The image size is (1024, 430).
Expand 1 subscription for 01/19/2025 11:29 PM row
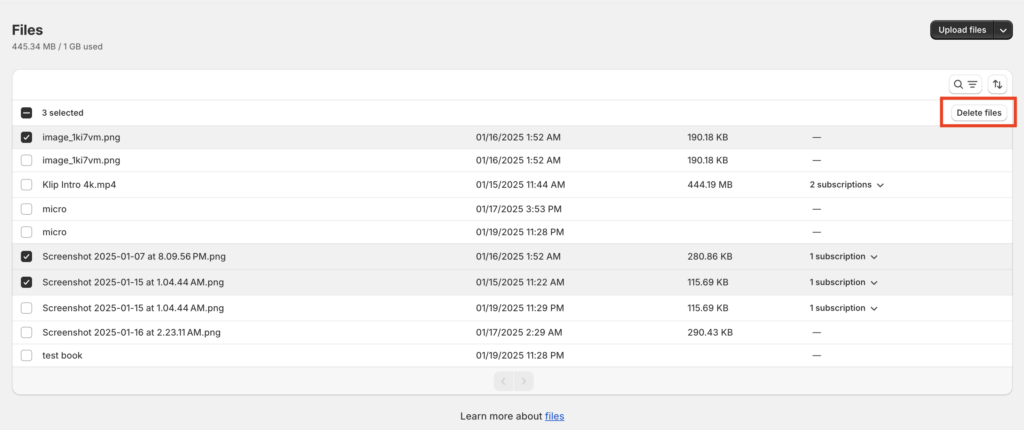(844, 308)
